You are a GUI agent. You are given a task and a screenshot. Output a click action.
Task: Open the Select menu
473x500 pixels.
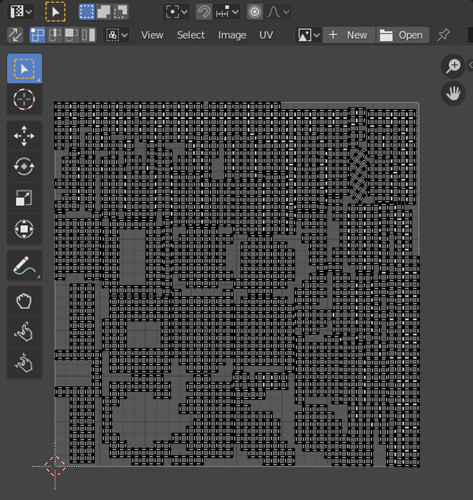click(x=191, y=35)
